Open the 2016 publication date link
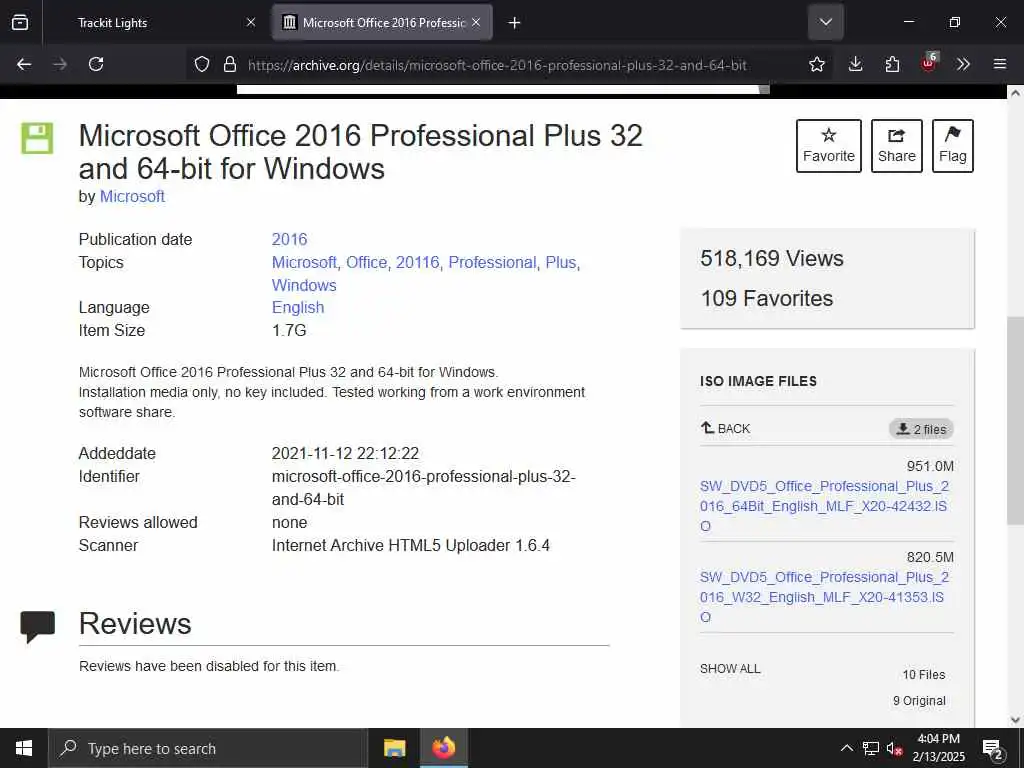 point(289,239)
